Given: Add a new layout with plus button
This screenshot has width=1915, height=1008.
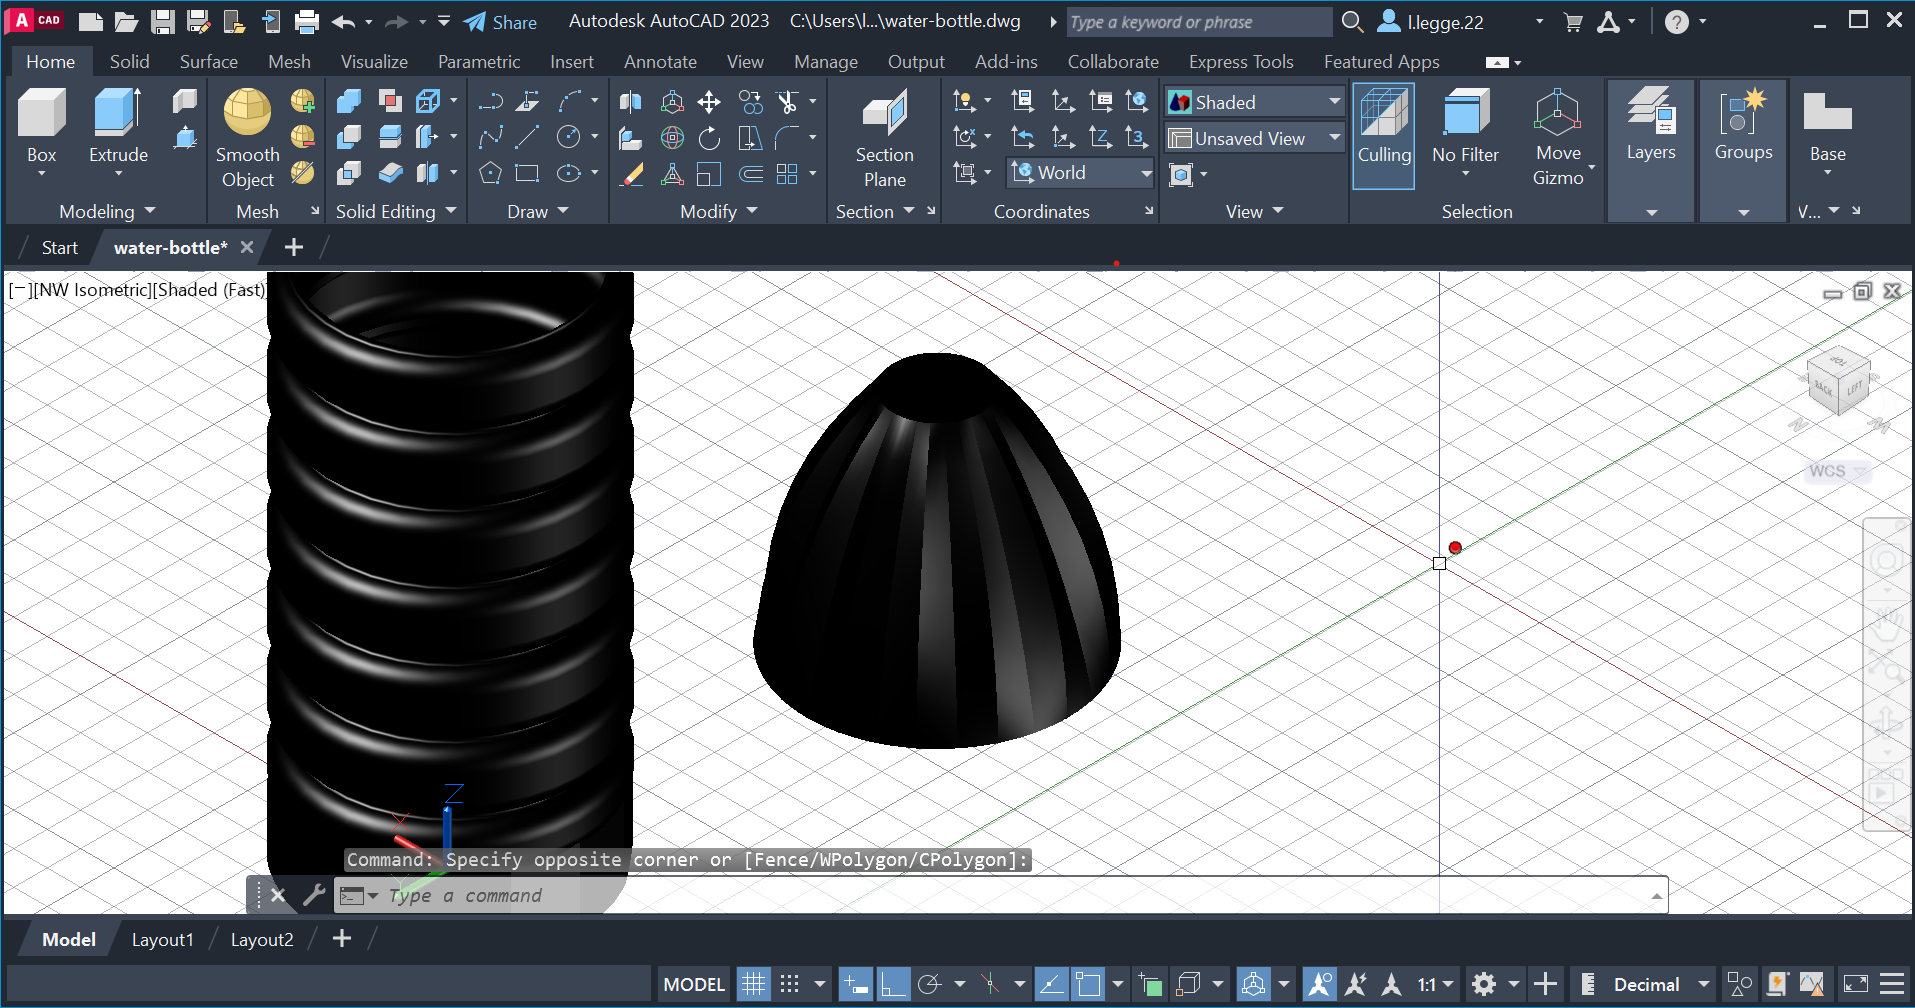Looking at the screenshot, I should point(342,938).
